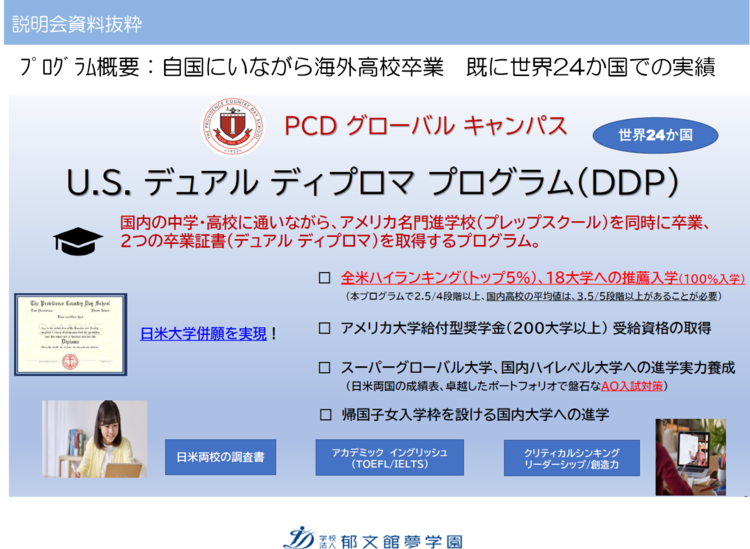Click the U.S. デュアル ディプロマ プログラム heading
750x549 pixels.
pos(373,183)
